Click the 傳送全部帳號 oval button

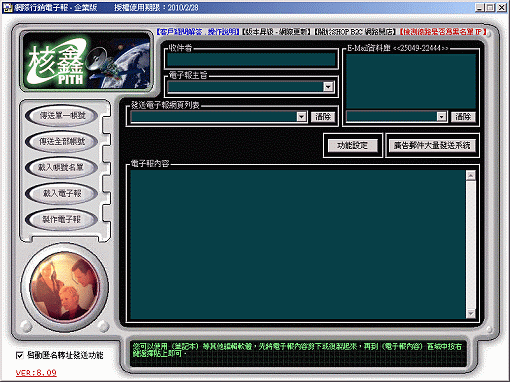[x=62, y=142]
